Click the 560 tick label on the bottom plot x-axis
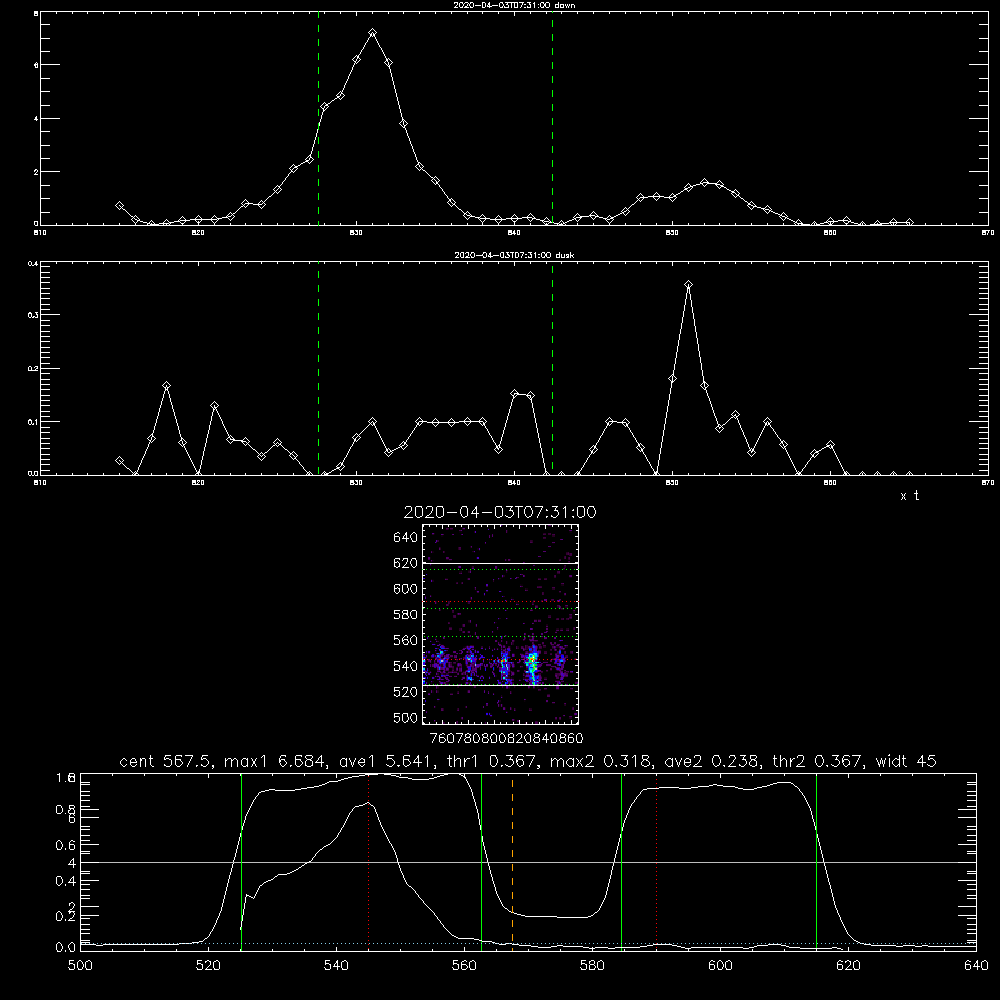1000x1000 pixels. (x=464, y=966)
